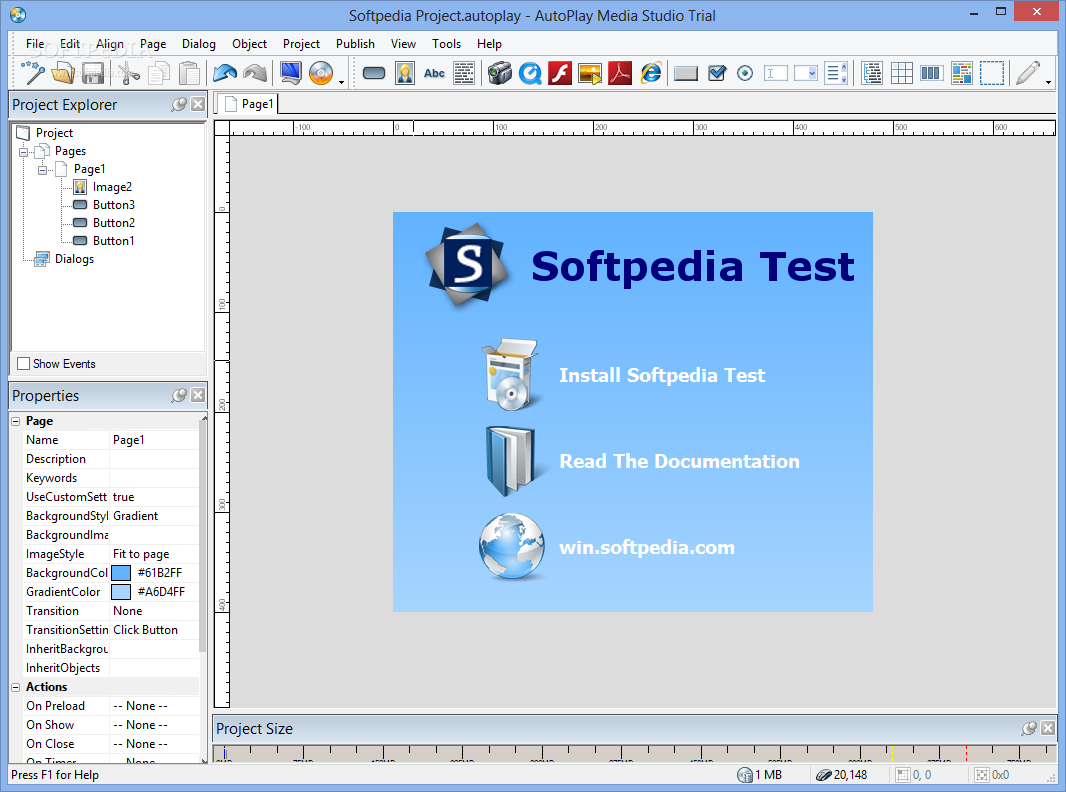The height and width of the screenshot is (792, 1066).
Task: Collapse the Actions properties section
Action: point(16,687)
